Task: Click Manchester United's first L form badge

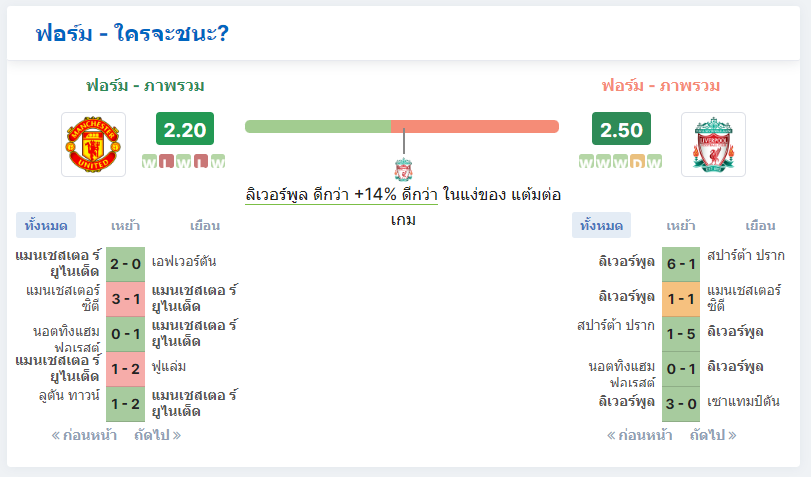Action: pos(167,162)
